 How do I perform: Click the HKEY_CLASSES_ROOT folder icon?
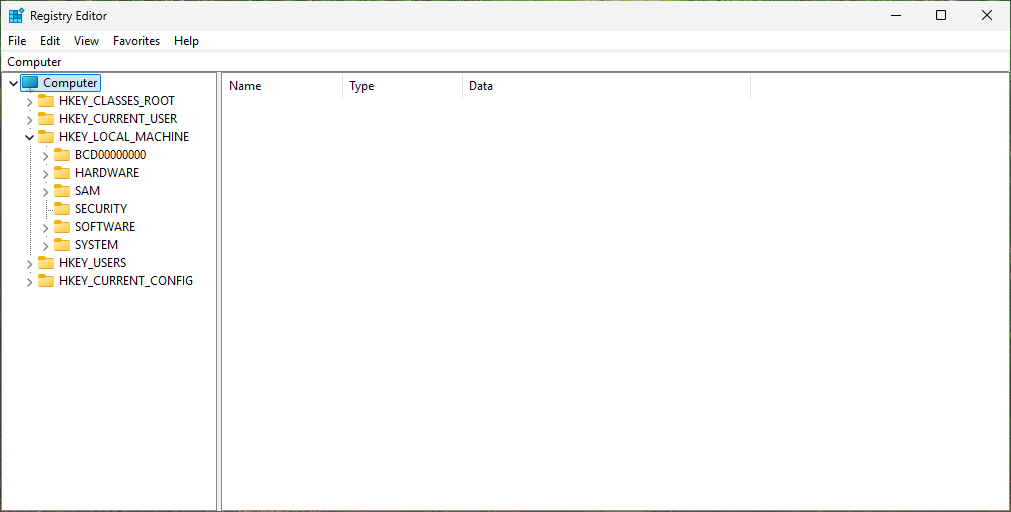coord(46,101)
